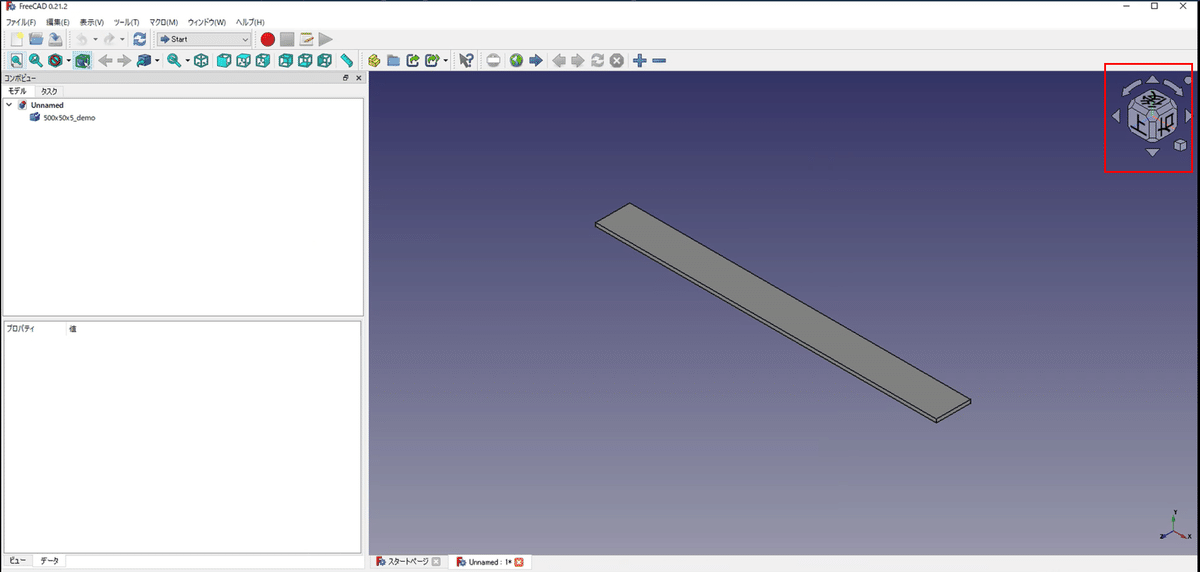This screenshot has height=572, width=1200.
Task: Click the Zoom magnifier icon
Action: coord(174,61)
